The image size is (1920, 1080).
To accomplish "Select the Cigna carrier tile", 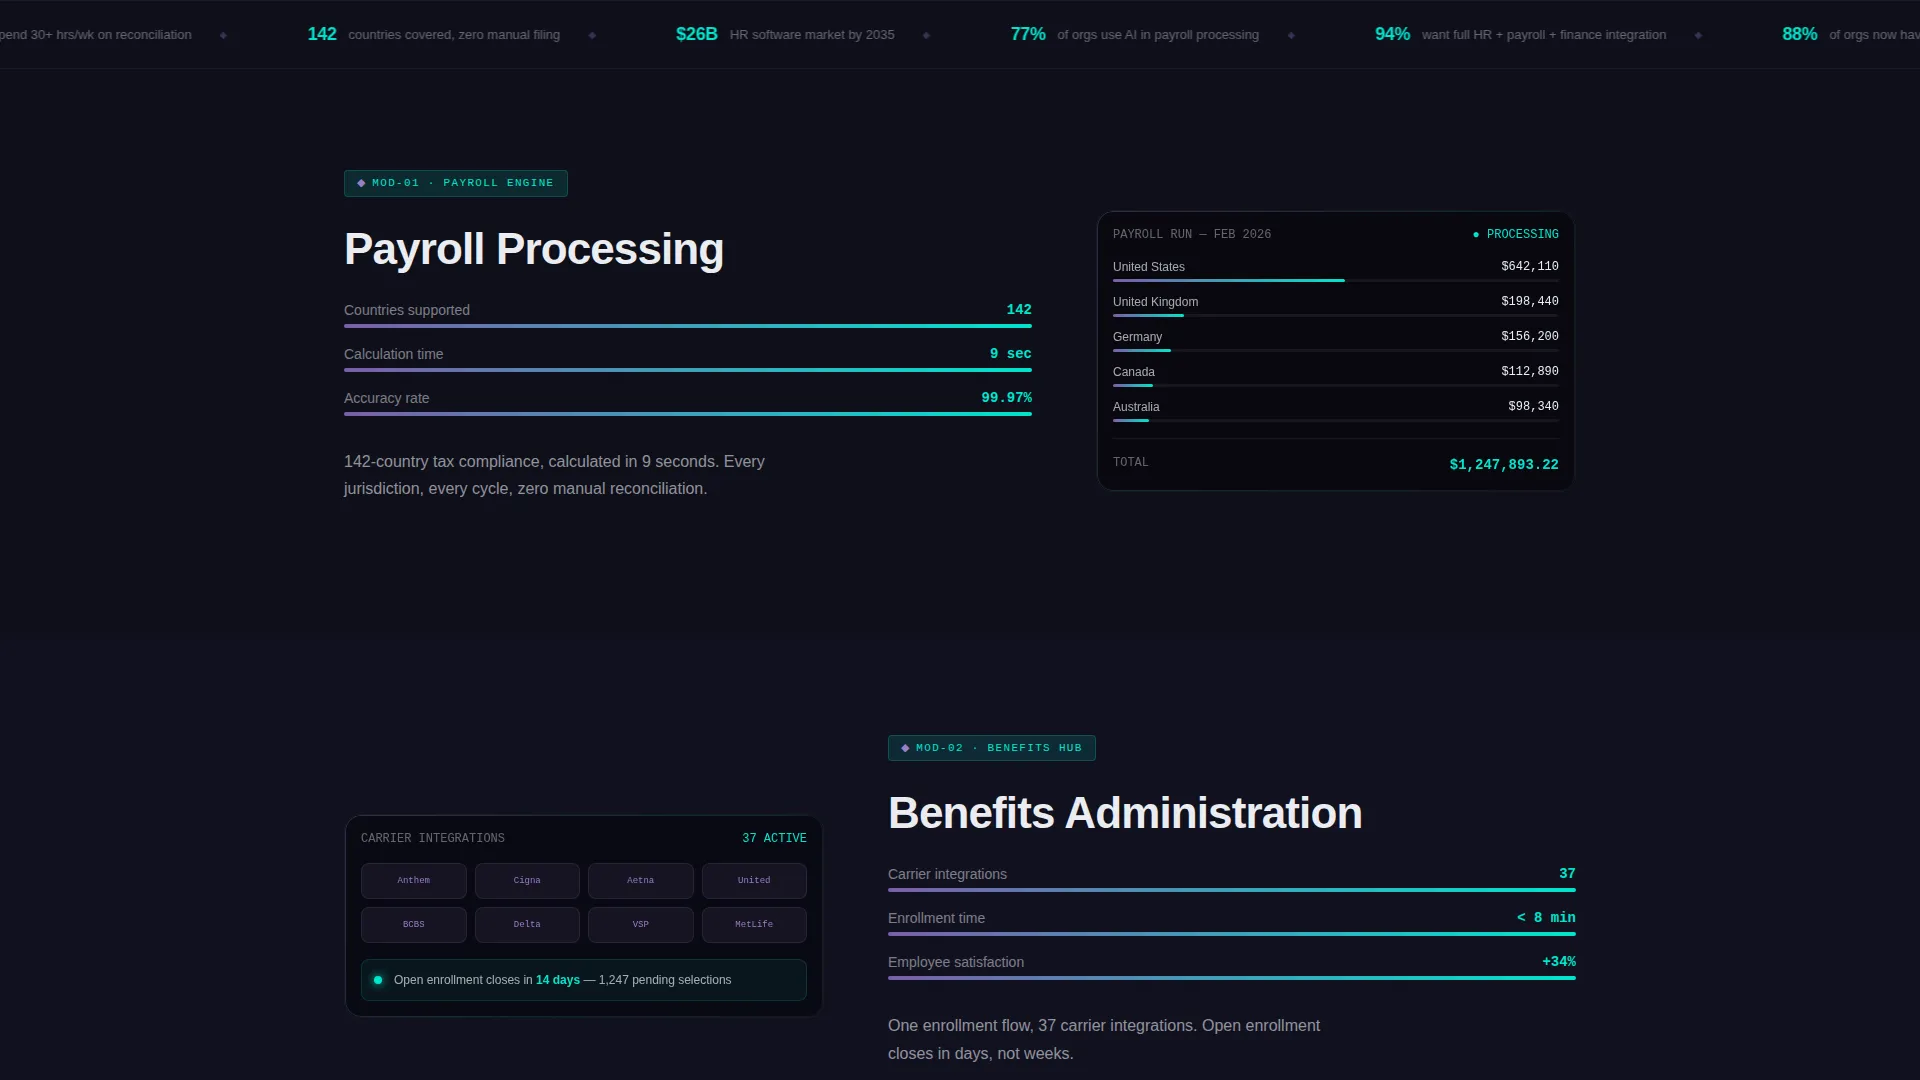I will [x=527, y=881].
